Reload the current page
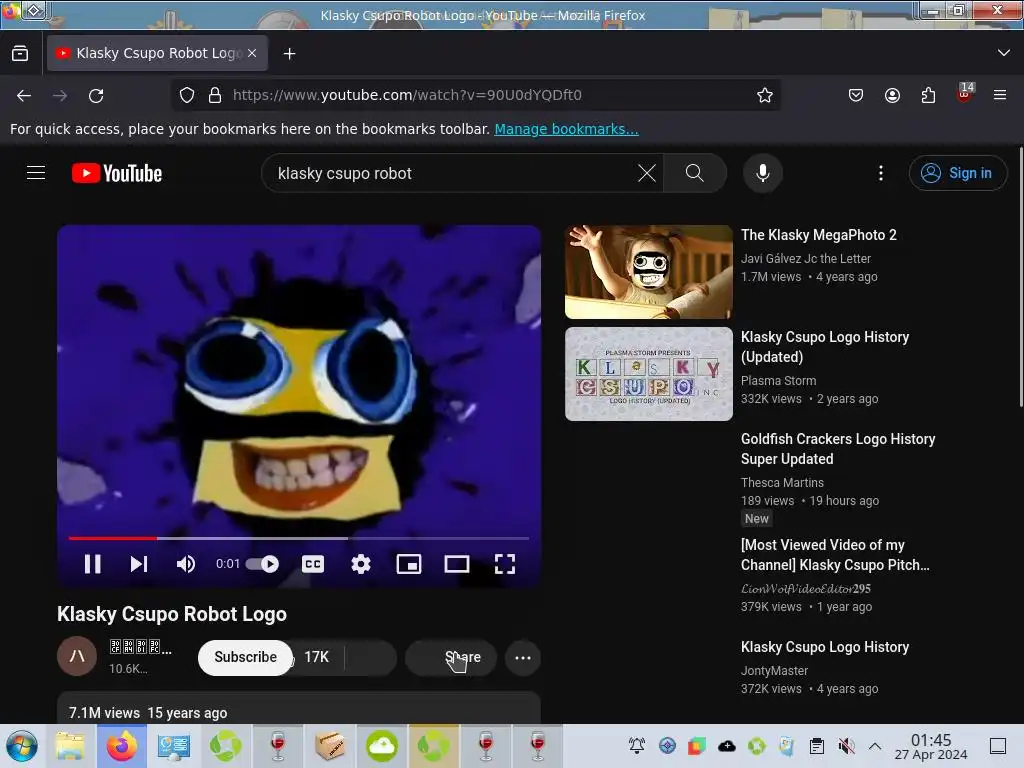 pyautogui.click(x=96, y=95)
